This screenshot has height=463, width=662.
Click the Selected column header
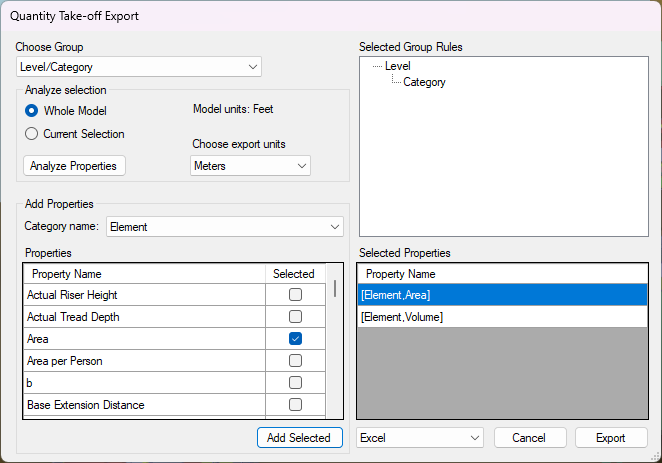tap(295, 274)
